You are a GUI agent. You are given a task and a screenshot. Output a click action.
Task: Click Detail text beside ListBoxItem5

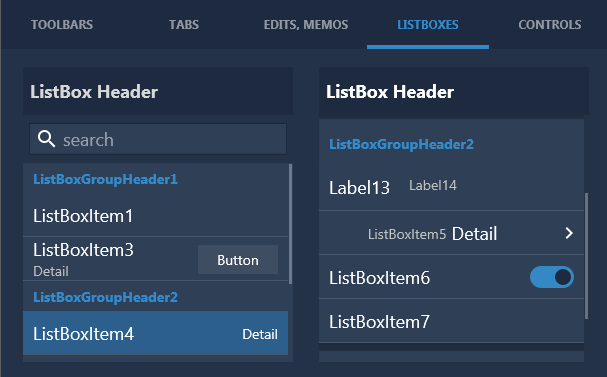474,234
